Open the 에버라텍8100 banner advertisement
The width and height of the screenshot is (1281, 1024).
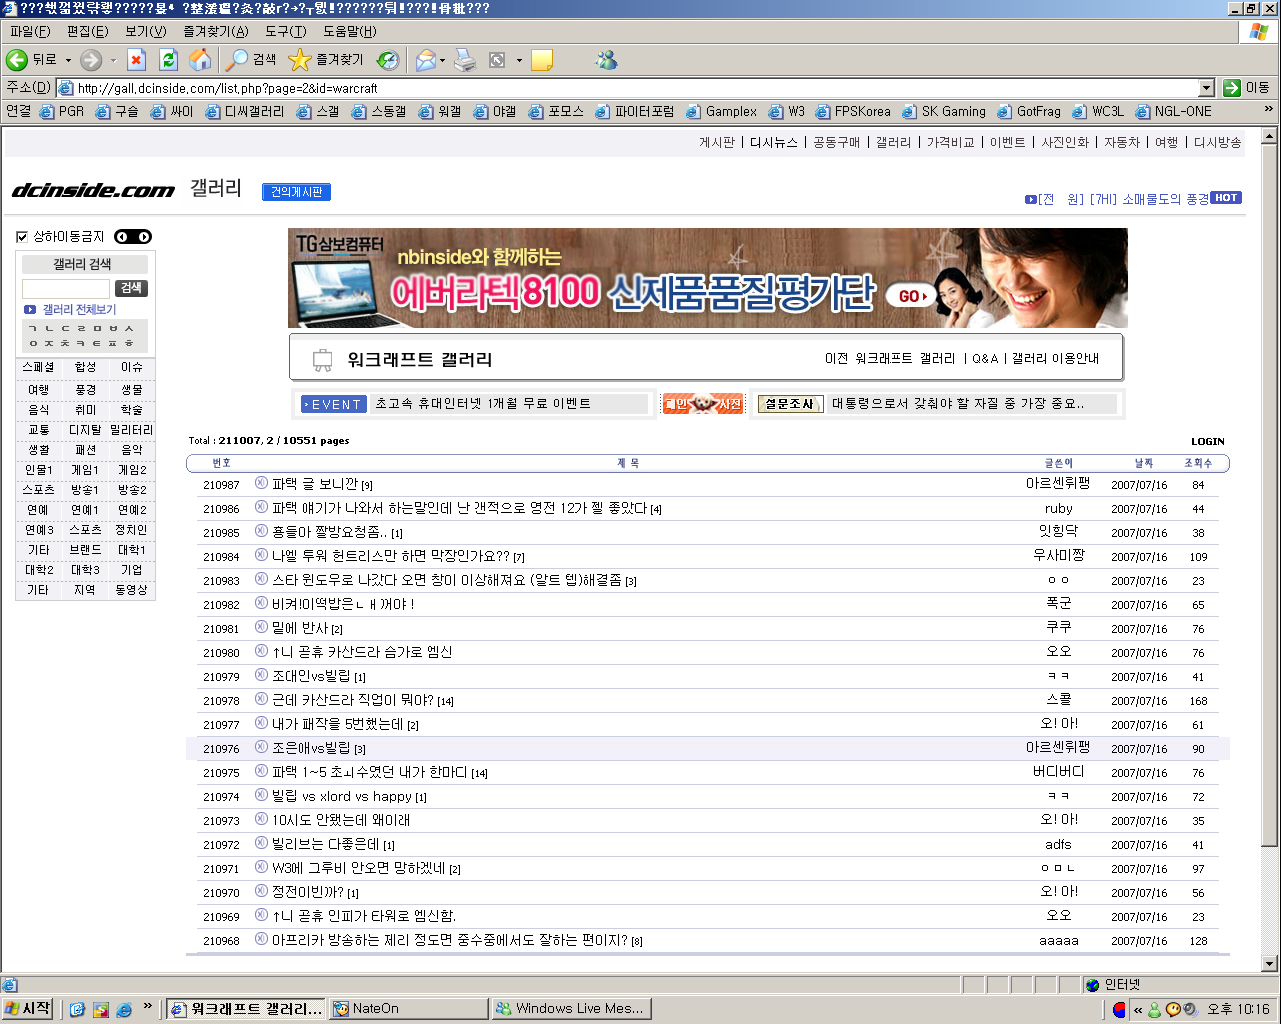(707, 278)
